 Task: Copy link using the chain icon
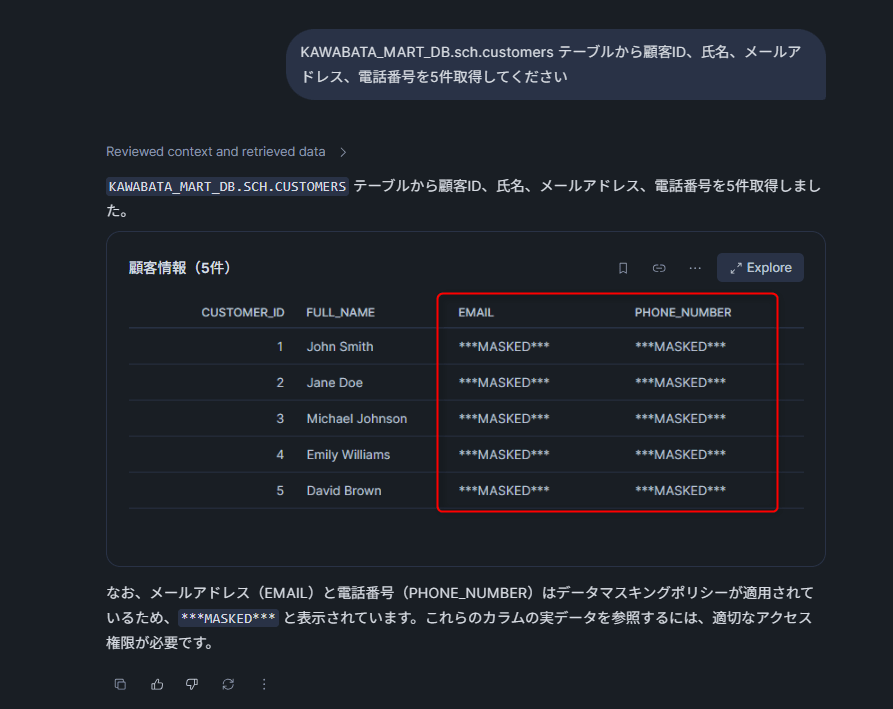(x=659, y=268)
